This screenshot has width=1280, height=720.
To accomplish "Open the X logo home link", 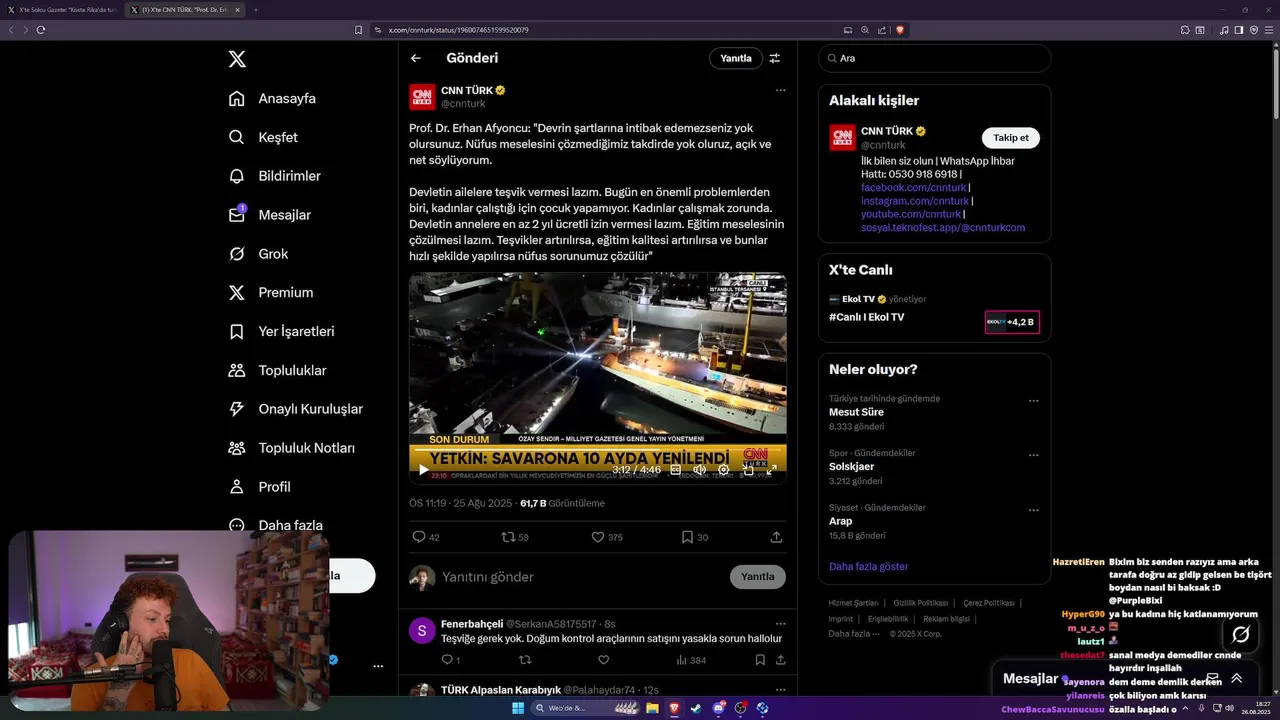I will pos(237,59).
